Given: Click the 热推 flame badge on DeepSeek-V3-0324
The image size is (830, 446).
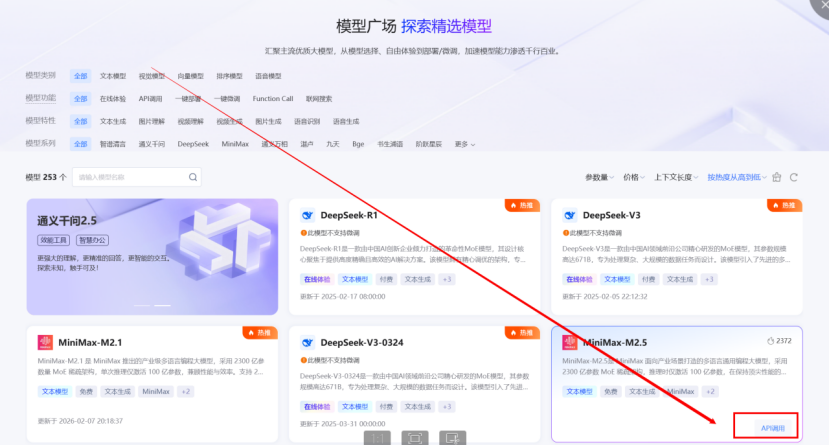Looking at the screenshot, I should pyautogui.click(x=522, y=333).
